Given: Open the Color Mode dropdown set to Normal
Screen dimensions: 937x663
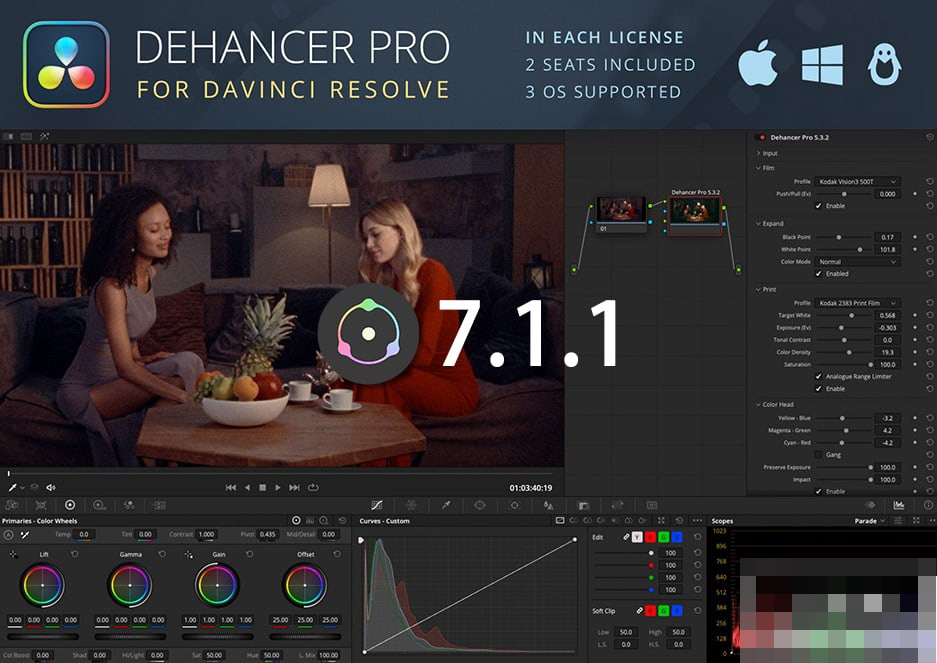Looking at the screenshot, I should click(x=858, y=261).
